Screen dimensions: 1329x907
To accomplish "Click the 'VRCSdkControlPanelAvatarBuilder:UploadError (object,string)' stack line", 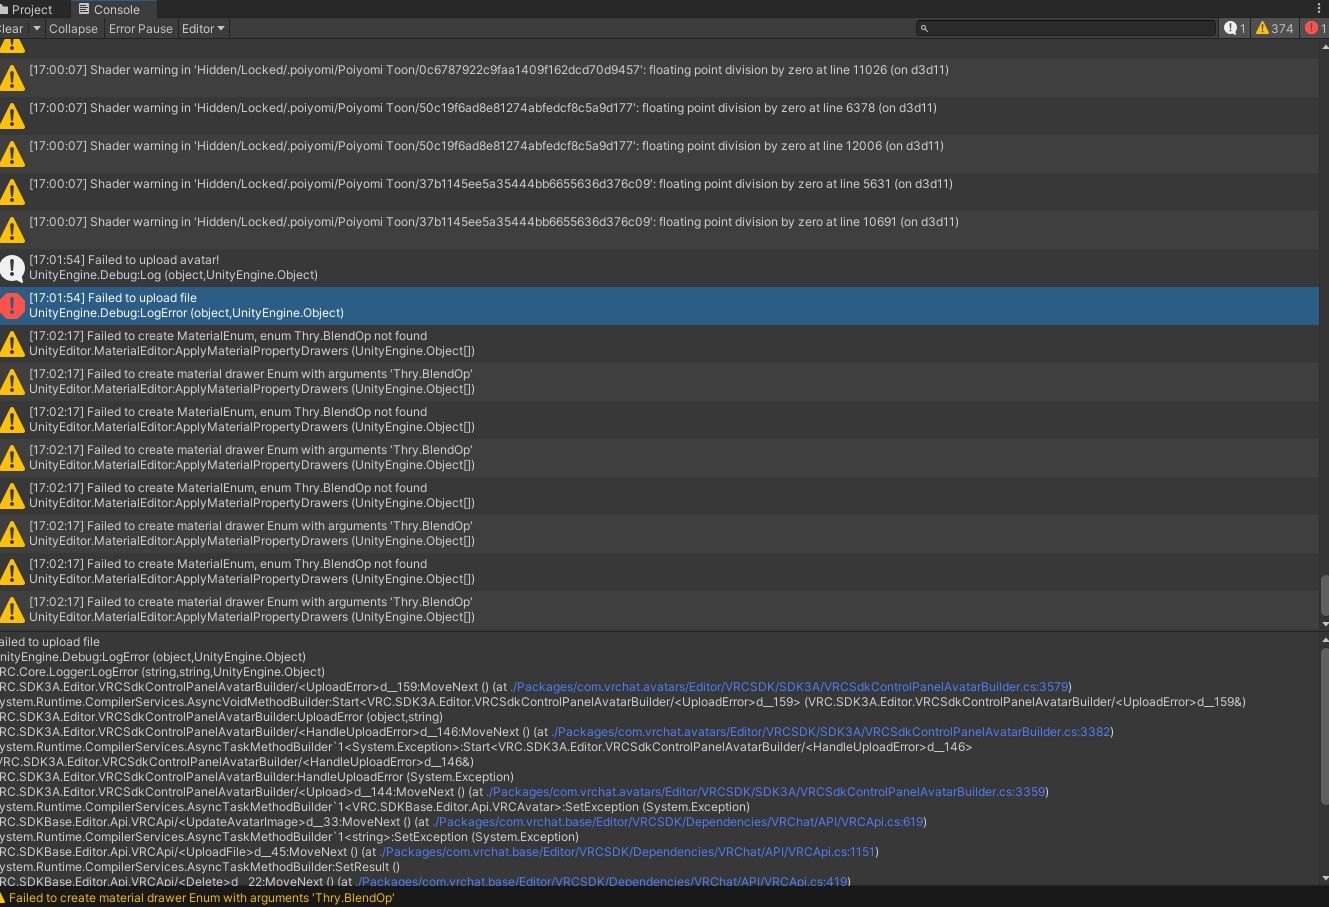I will (x=221, y=717).
